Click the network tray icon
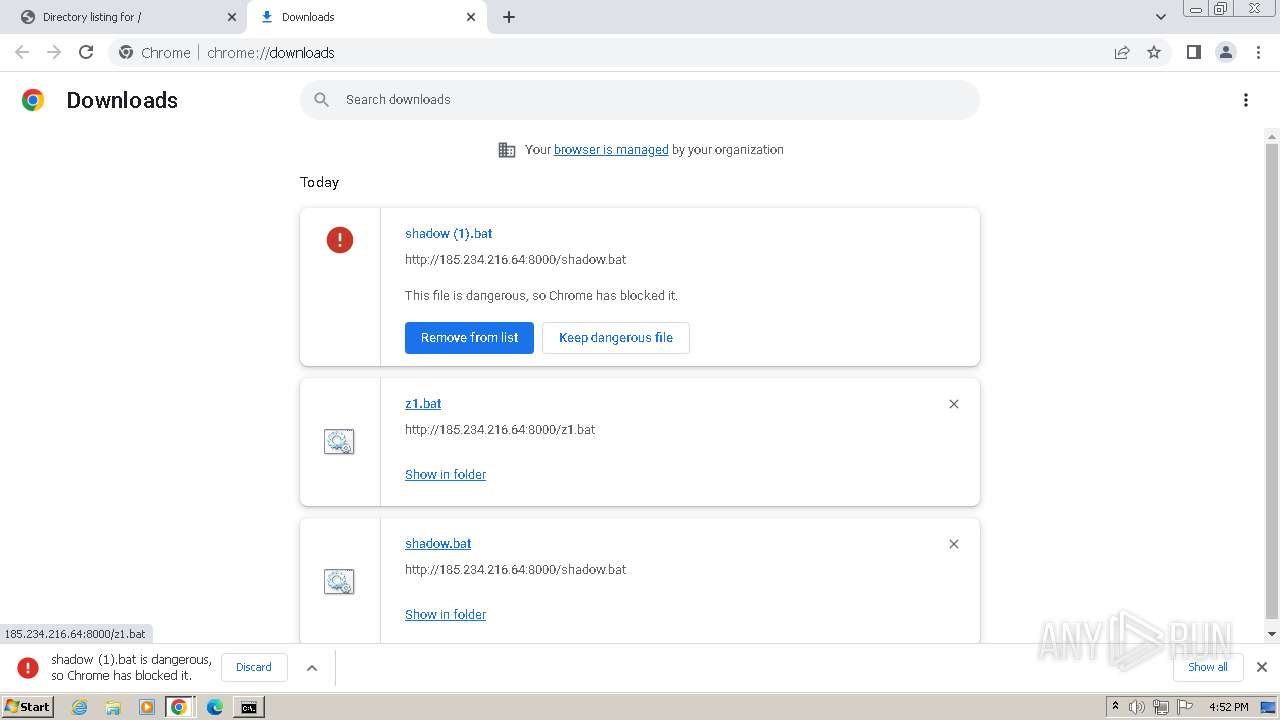Viewport: 1280px width, 720px height. (x=1161, y=707)
